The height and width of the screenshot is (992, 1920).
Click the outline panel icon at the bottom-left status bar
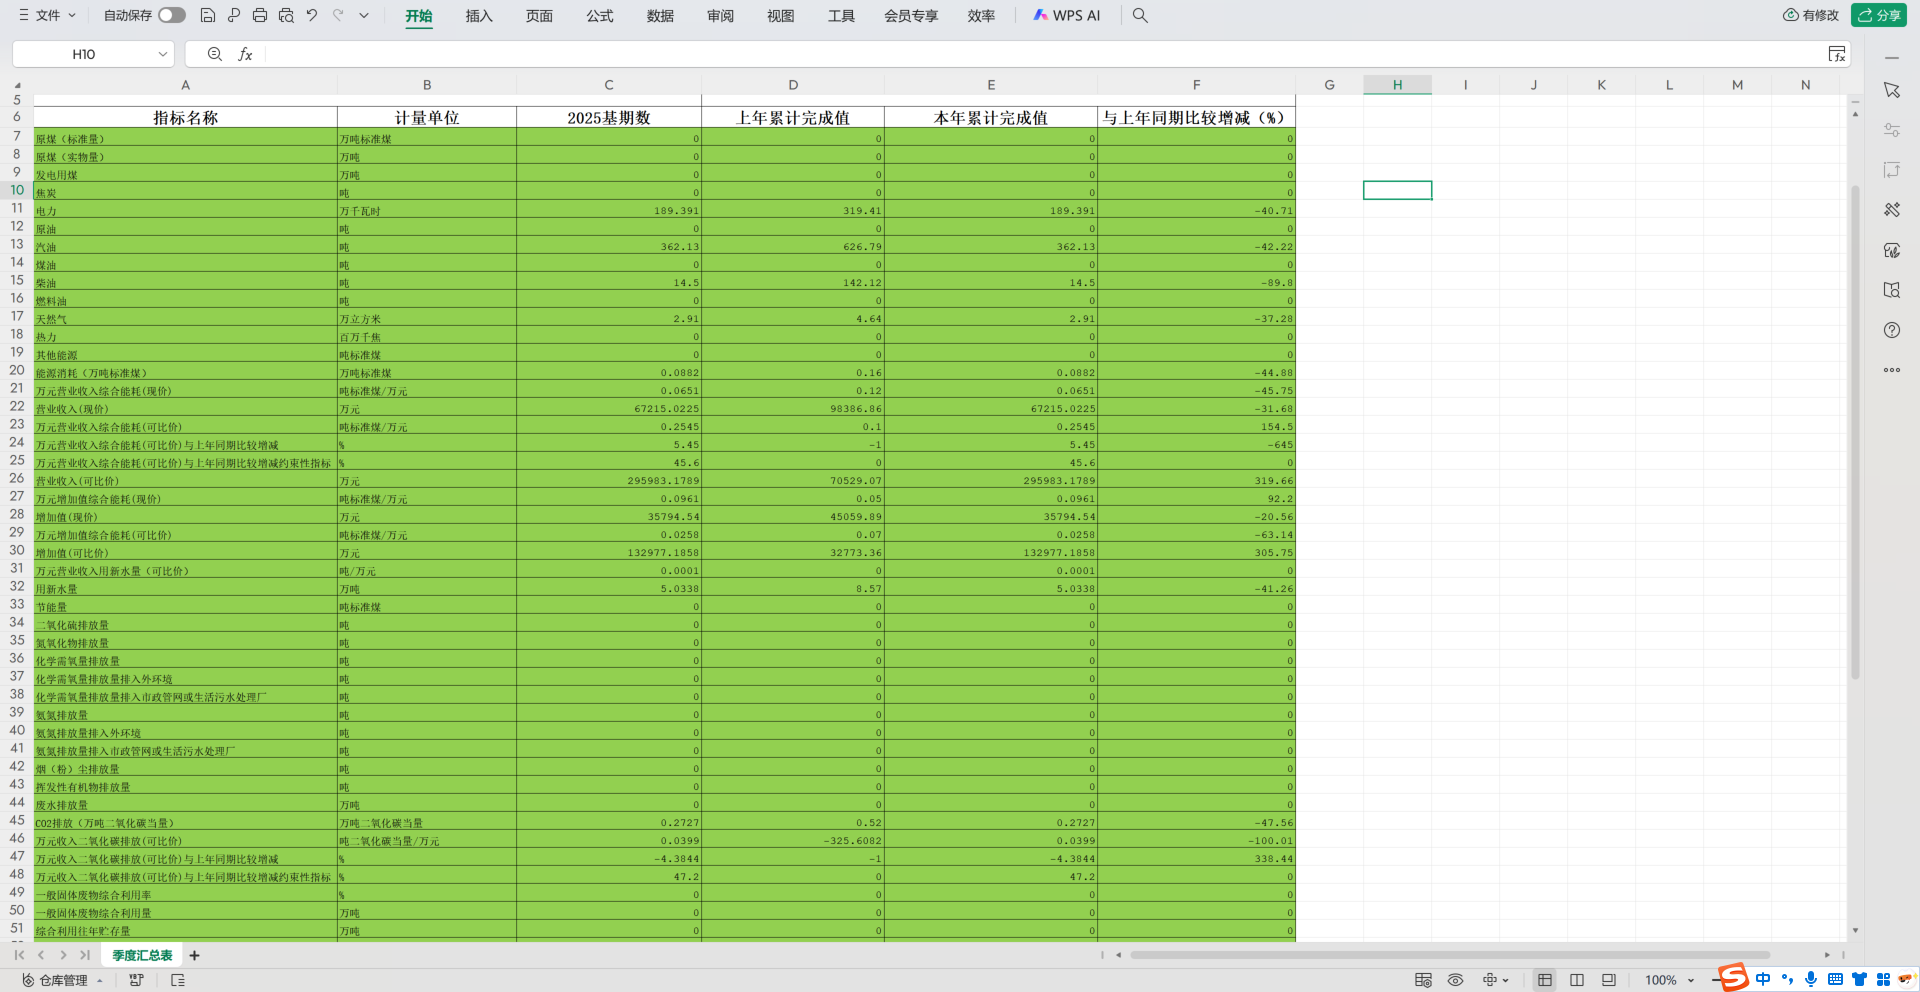pos(178,980)
